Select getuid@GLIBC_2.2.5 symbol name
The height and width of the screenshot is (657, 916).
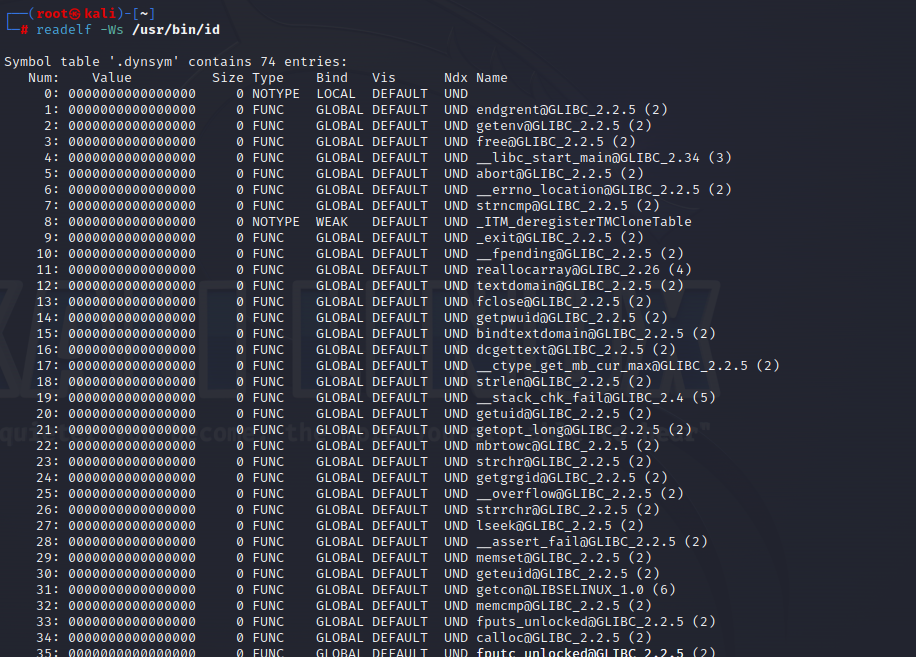[548, 413]
